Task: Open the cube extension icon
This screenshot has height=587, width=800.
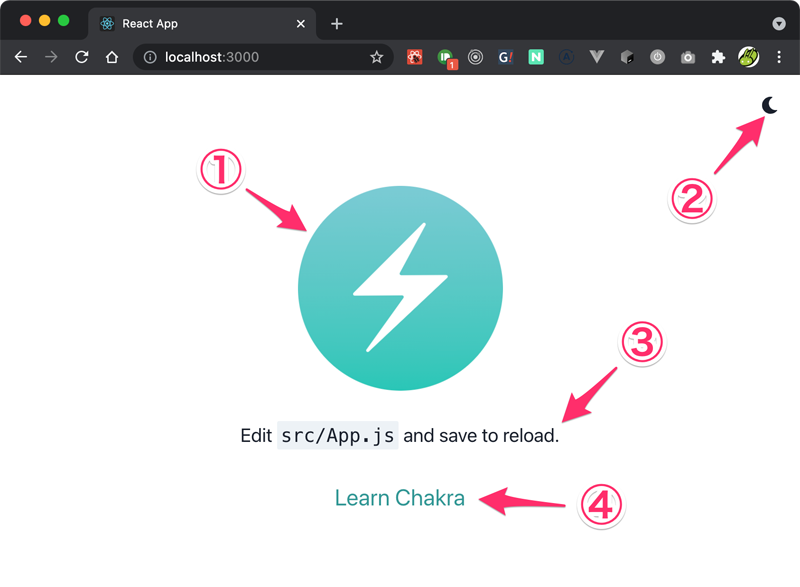Action: pyautogui.click(x=627, y=57)
